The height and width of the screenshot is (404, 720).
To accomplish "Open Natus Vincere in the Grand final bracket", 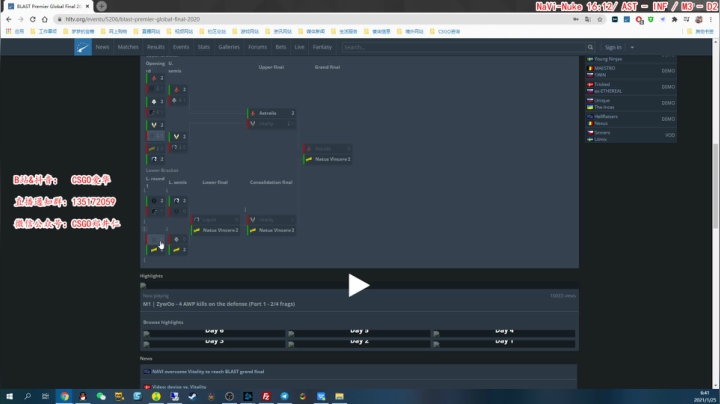I will coord(328,159).
